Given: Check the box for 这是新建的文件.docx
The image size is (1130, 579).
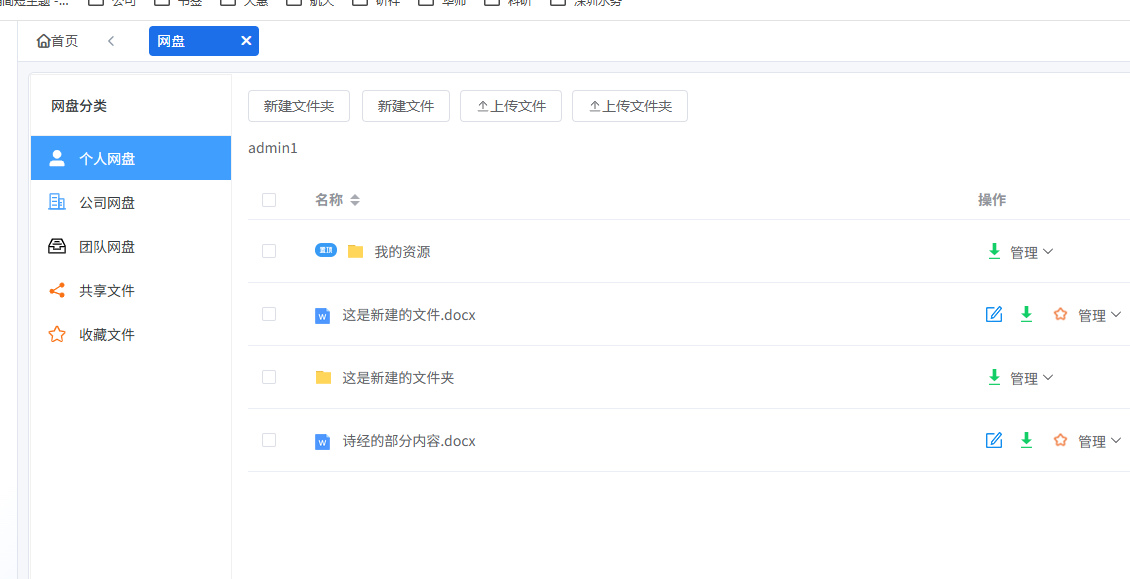Looking at the screenshot, I should [269, 314].
